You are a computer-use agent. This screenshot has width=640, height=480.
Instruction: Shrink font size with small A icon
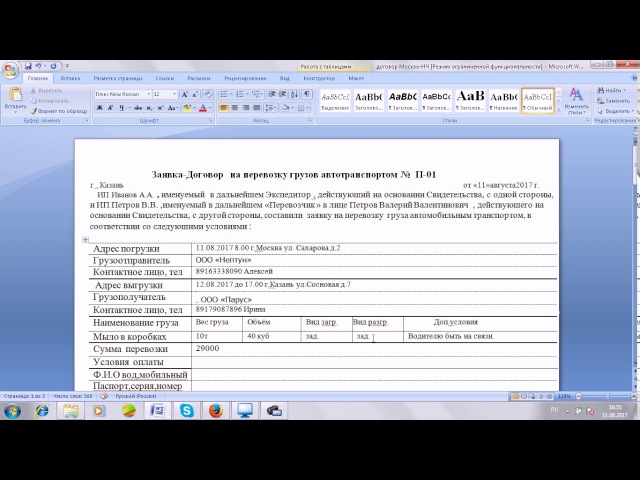click(196, 94)
